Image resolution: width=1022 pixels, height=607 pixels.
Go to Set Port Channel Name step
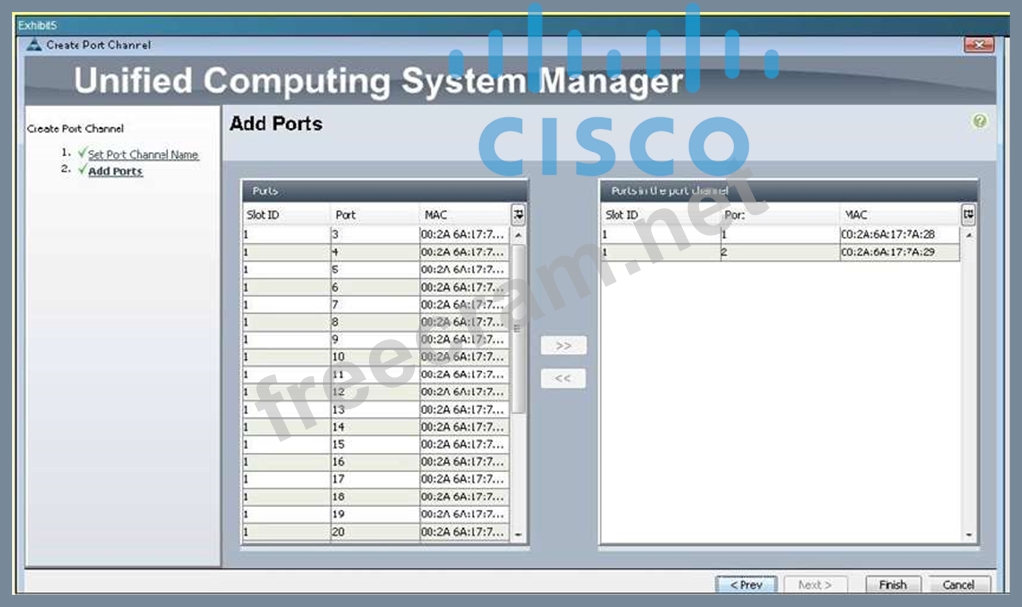click(143, 155)
